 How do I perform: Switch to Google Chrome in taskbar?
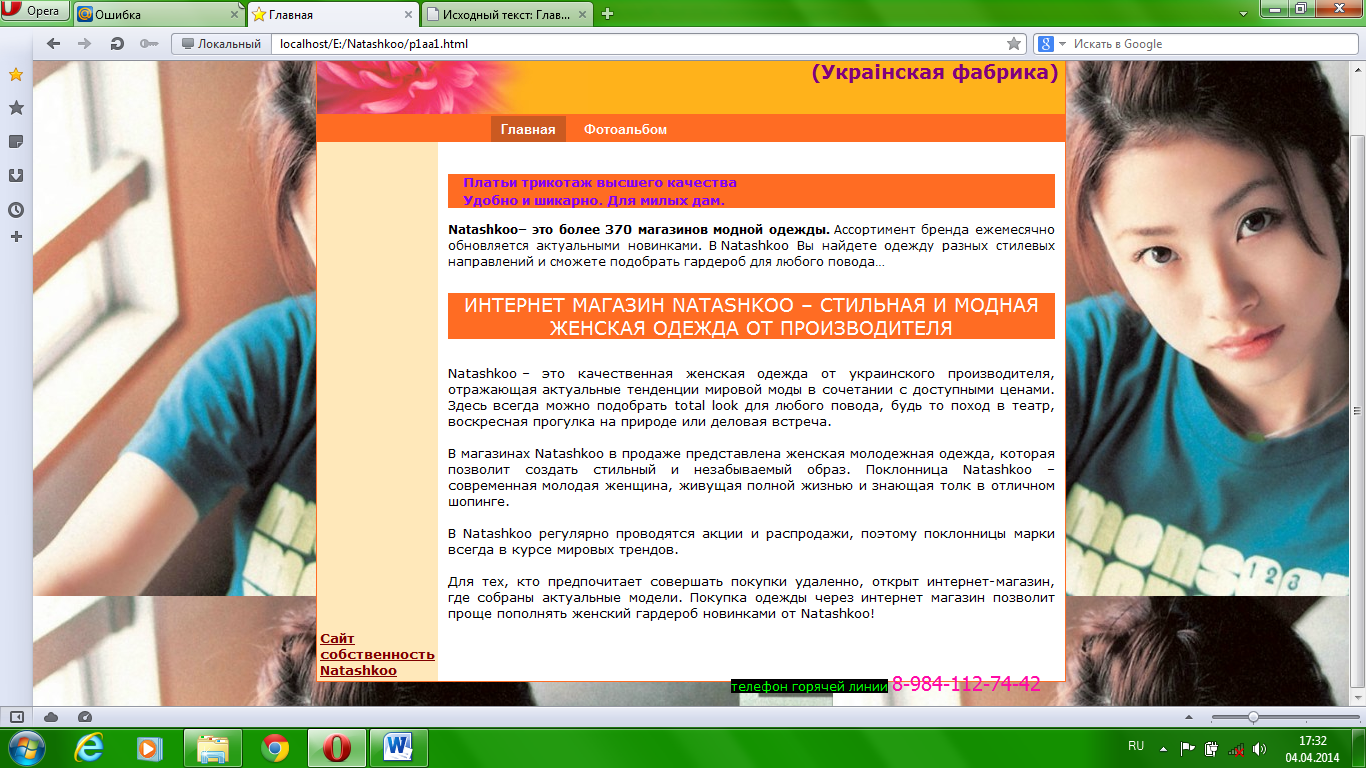pos(274,748)
